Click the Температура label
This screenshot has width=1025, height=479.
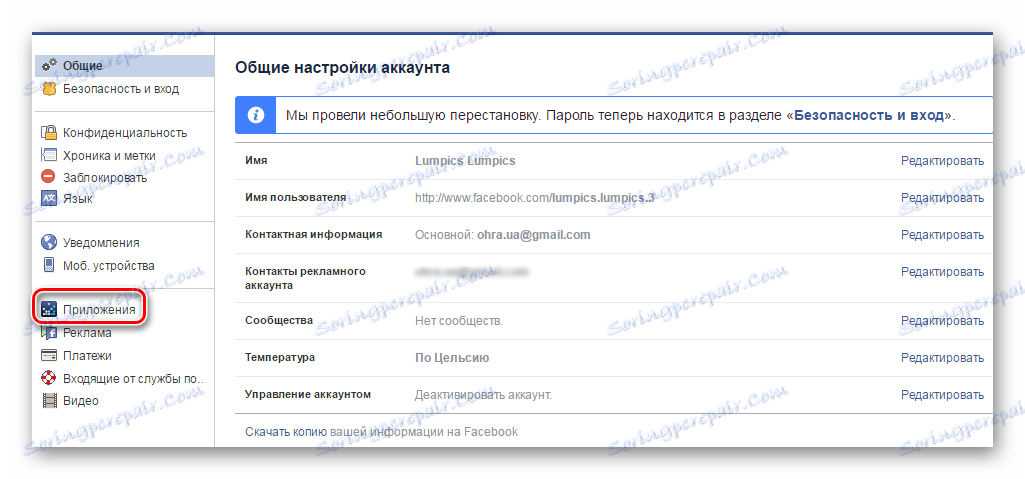[280, 357]
